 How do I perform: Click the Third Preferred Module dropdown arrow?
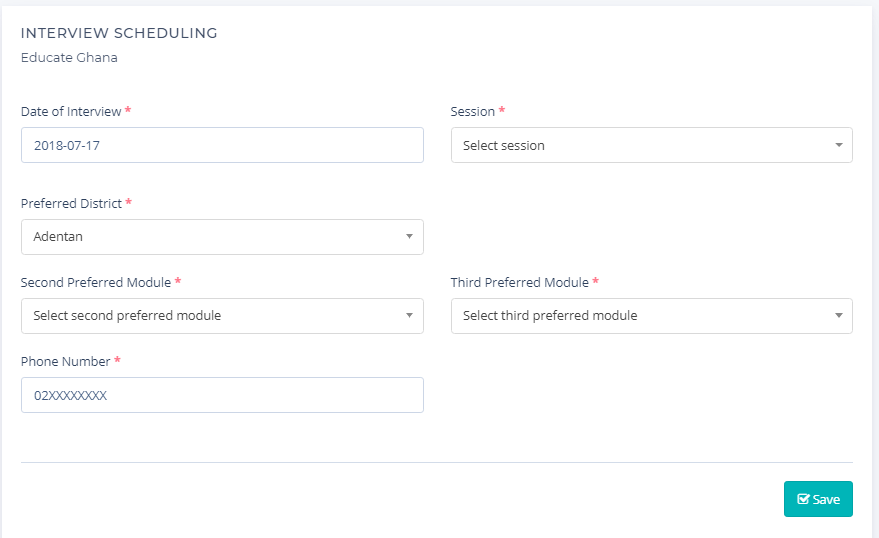[838, 316]
